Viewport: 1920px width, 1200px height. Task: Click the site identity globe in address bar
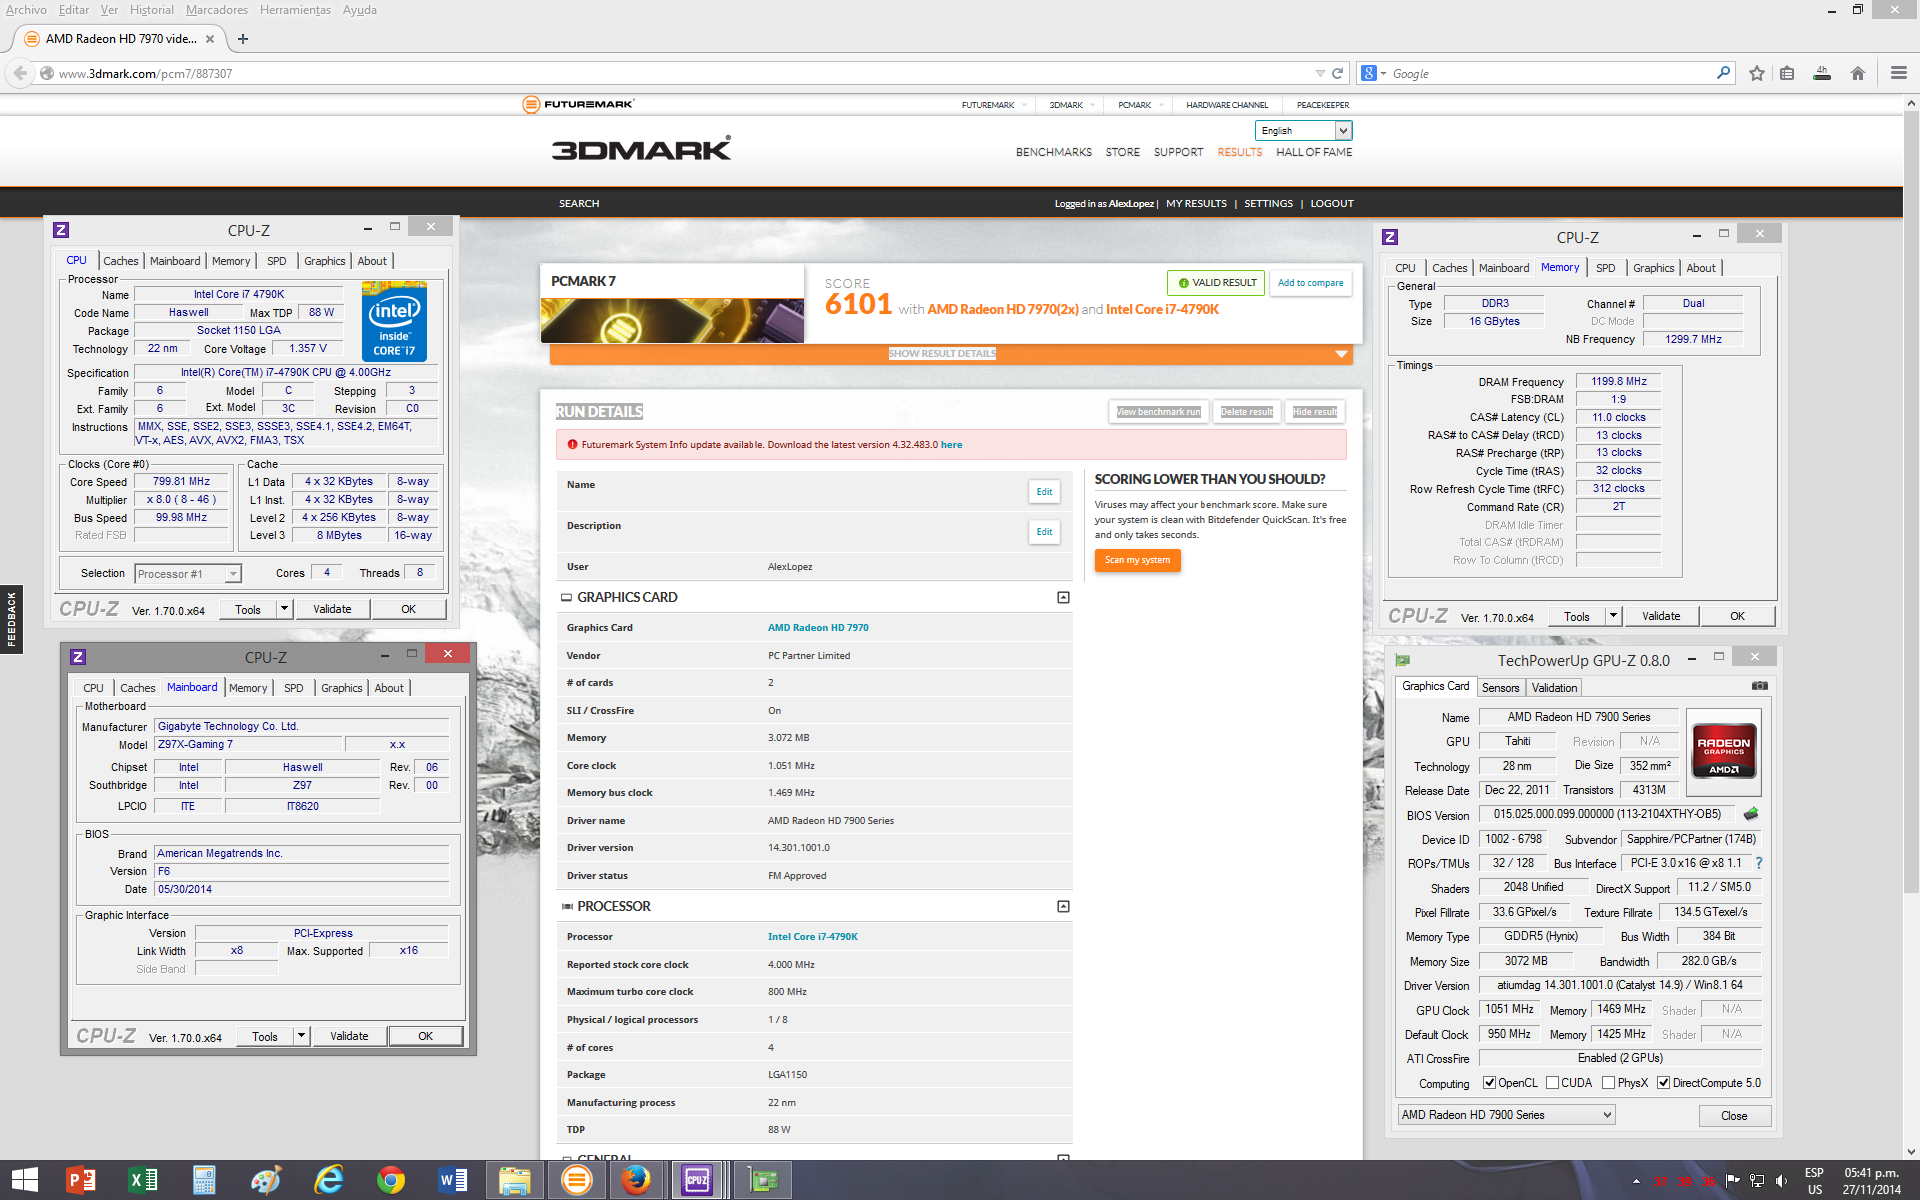(x=46, y=73)
